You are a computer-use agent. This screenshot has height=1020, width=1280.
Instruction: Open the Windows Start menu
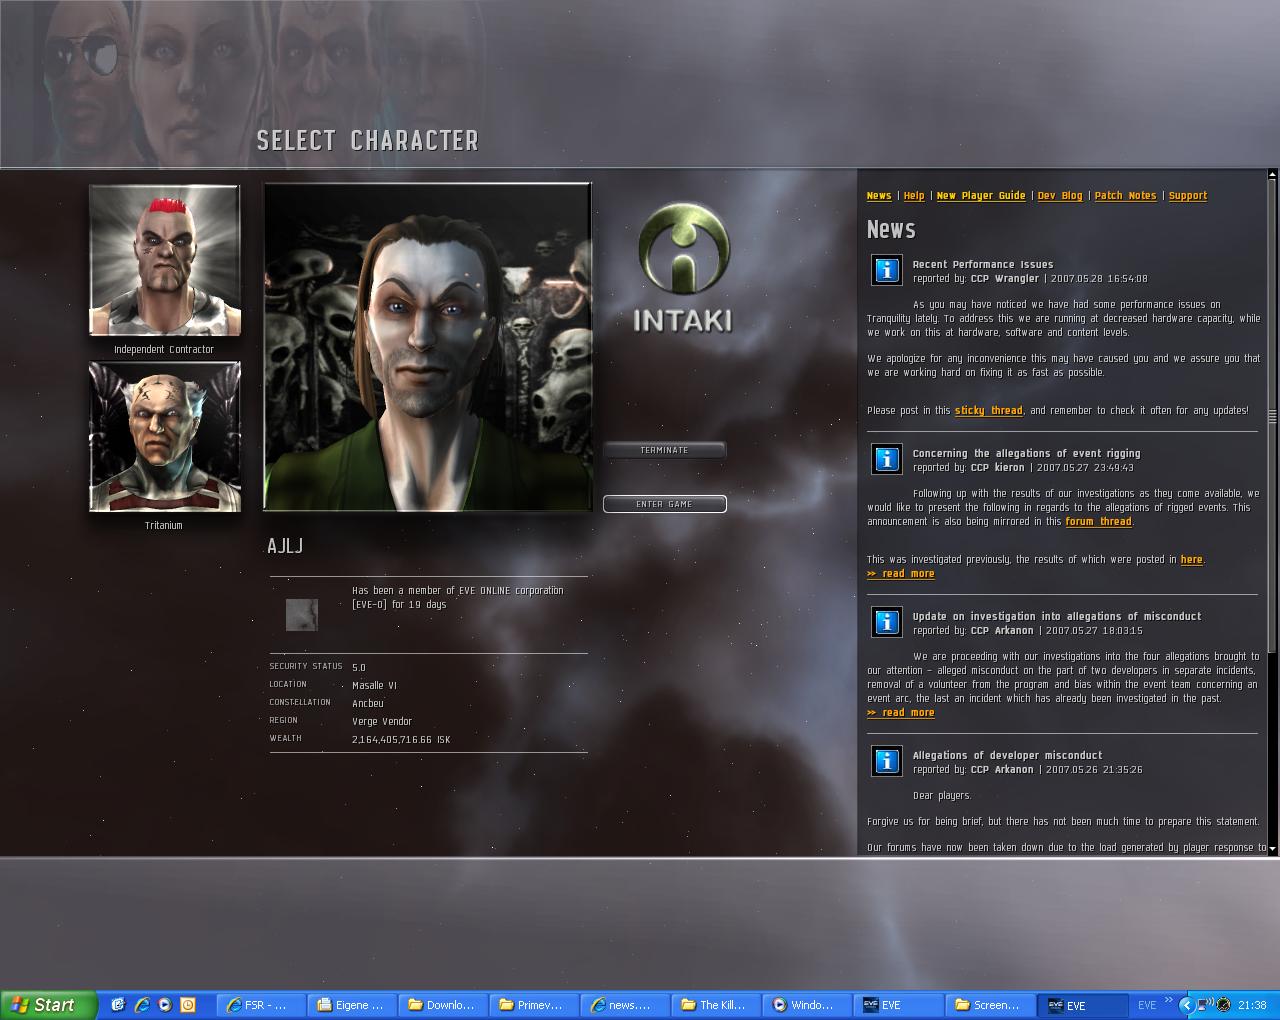tap(48, 1005)
